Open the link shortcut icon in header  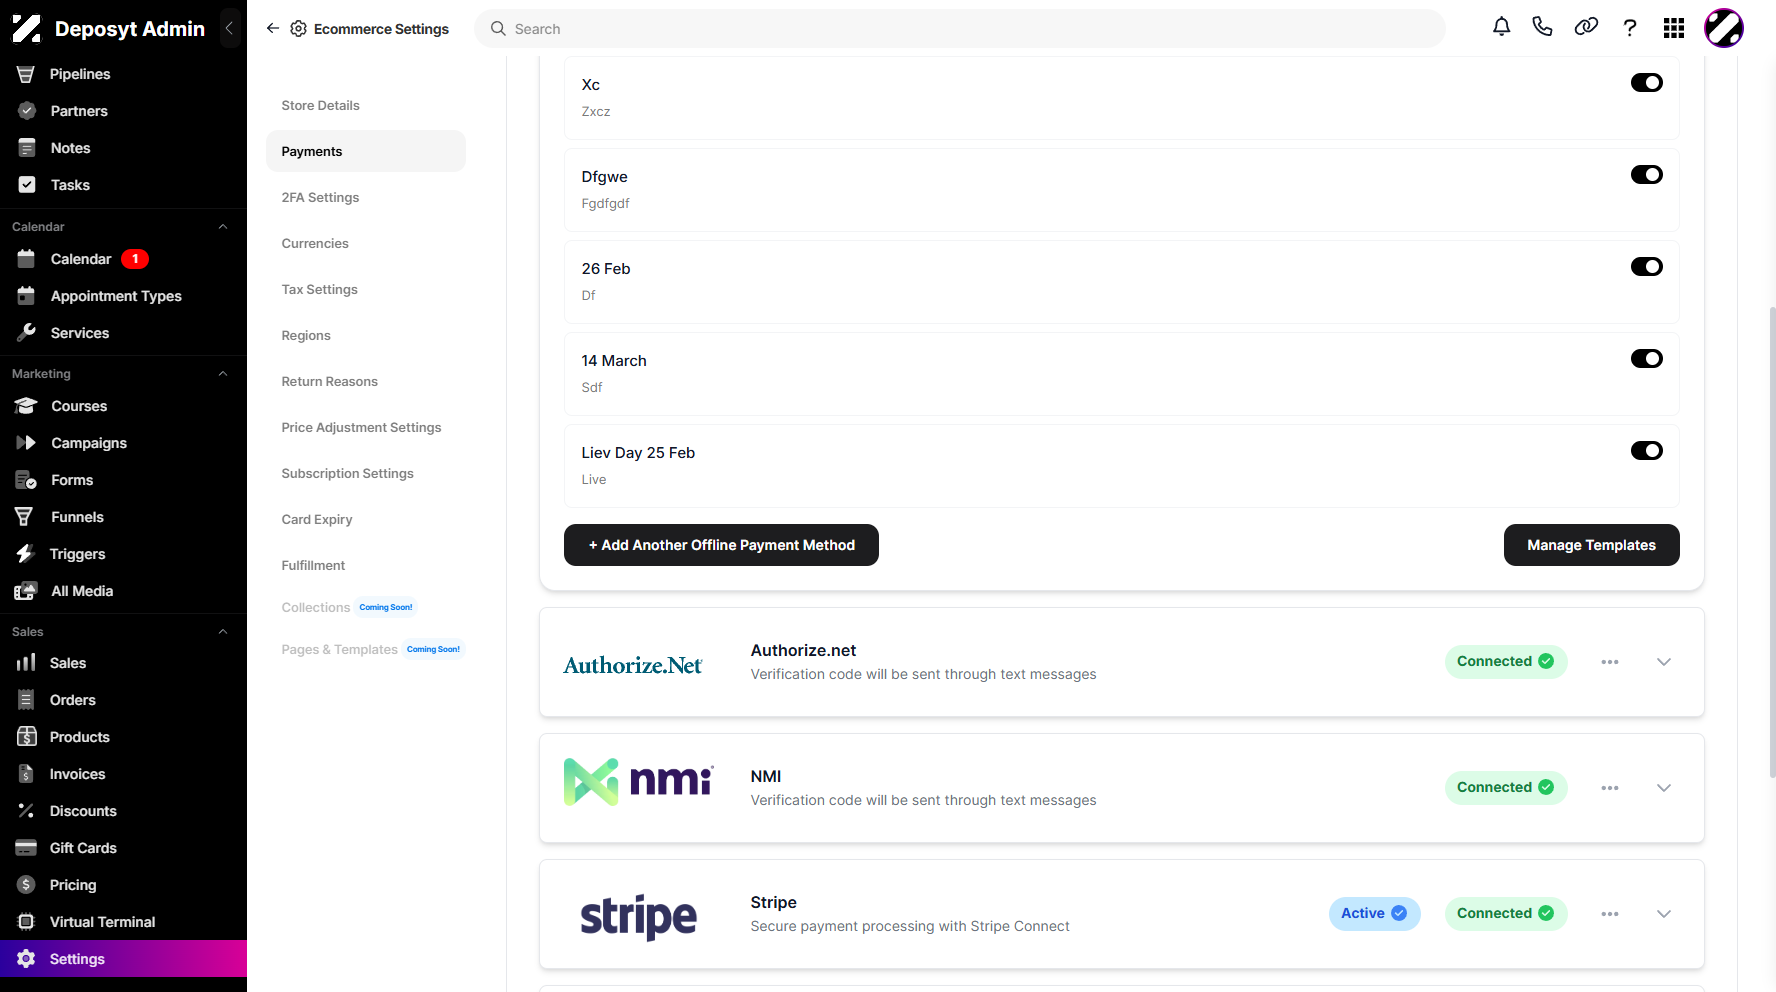(x=1586, y=28)
